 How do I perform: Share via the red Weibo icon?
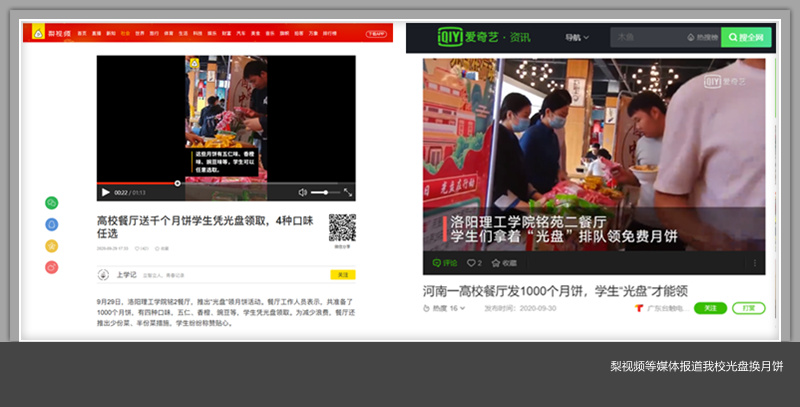(x=52, y=267)
